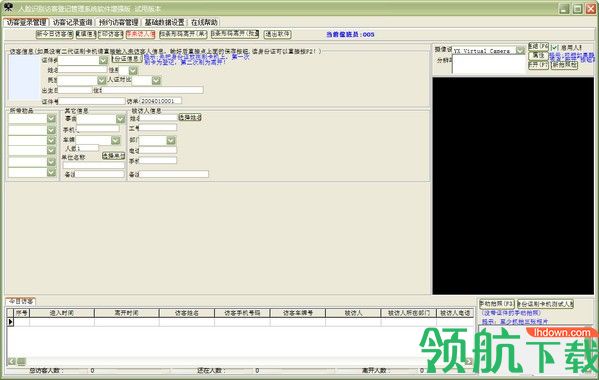Image resolution: width=599 pixels, height=380 pixels.
Task: Click the 住址 address input field
Action: (x=152, y=90)
